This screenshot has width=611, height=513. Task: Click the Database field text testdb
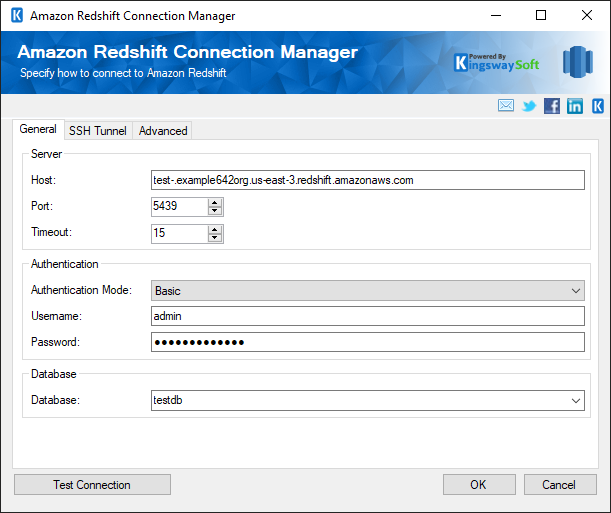point(168,400)
